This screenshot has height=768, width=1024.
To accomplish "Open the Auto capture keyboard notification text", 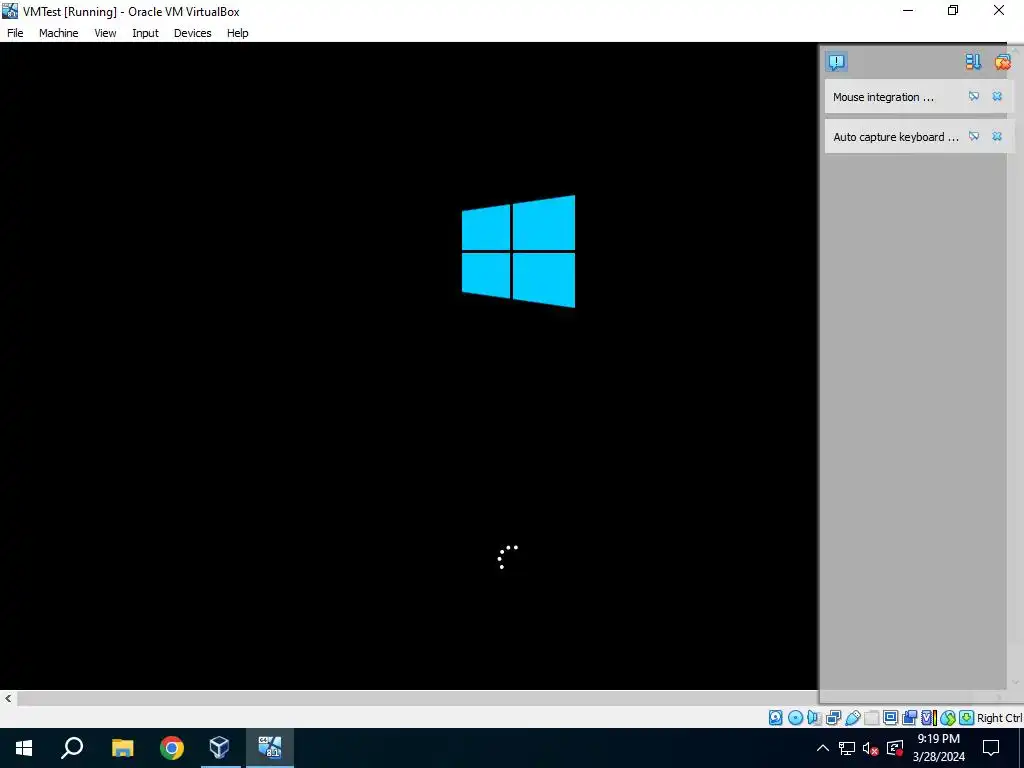I will coord(895,137).
